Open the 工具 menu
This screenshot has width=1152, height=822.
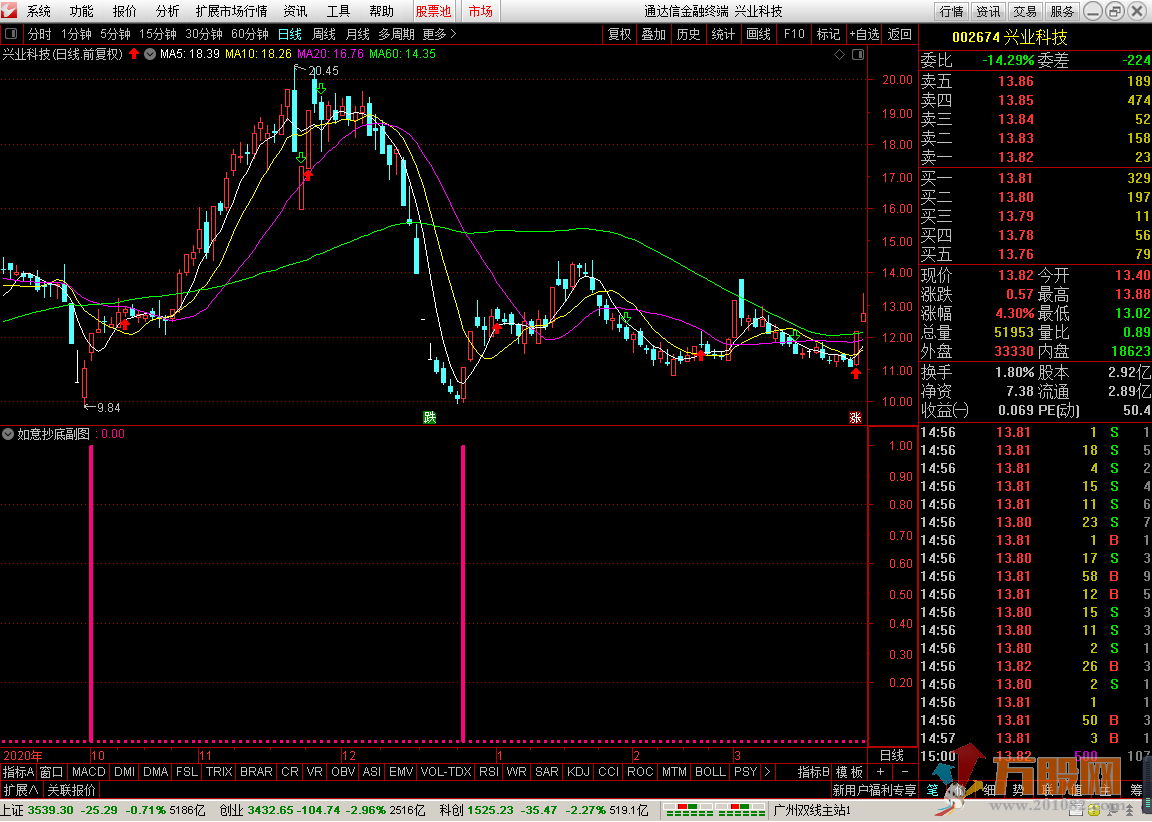click(x=338, y=11)
